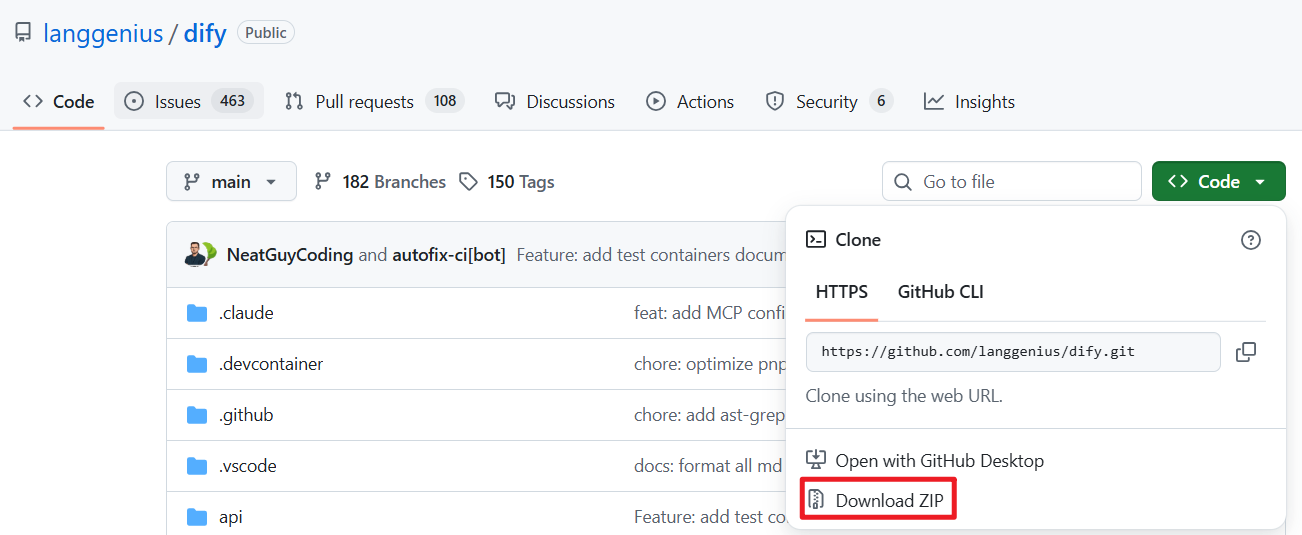Screen dimensions: 1302x535
Task: Open the 'feat: add MCP confi' commit message
Action: [710, 313]
